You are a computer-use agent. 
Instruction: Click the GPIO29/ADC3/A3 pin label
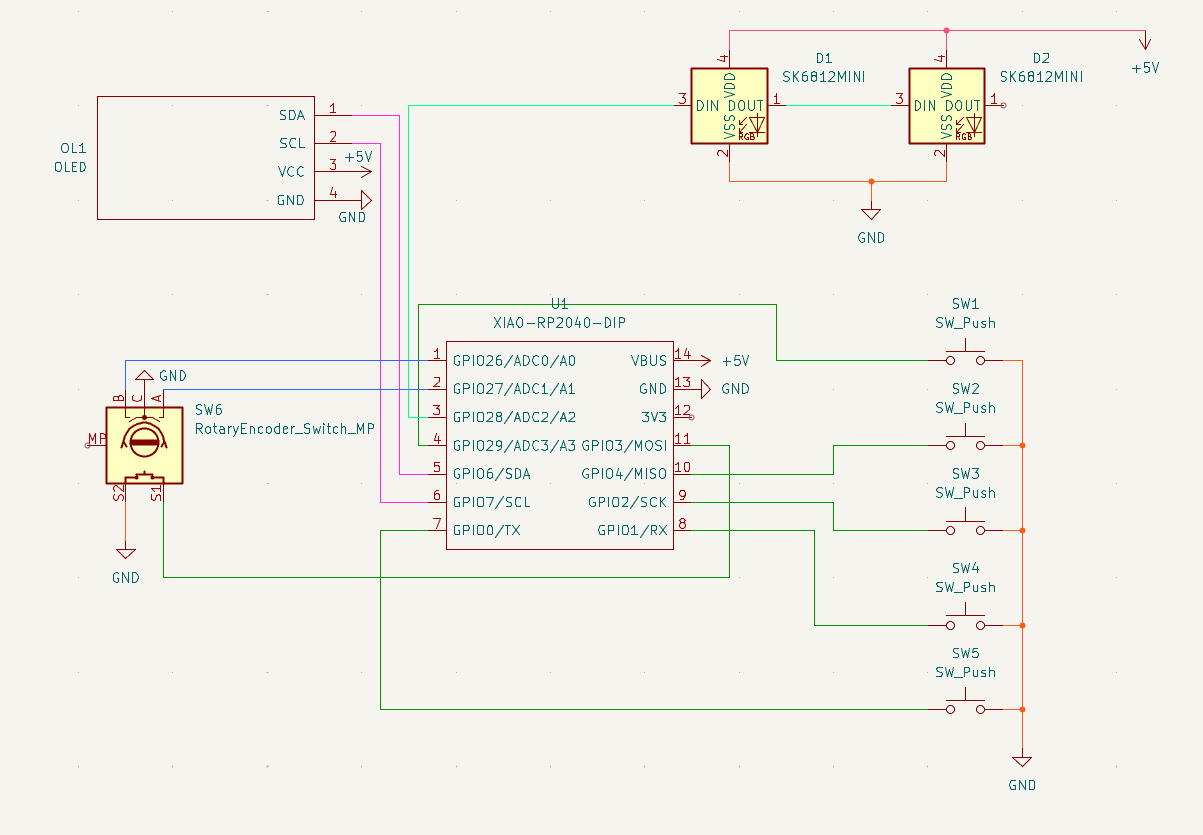[514, 445]
